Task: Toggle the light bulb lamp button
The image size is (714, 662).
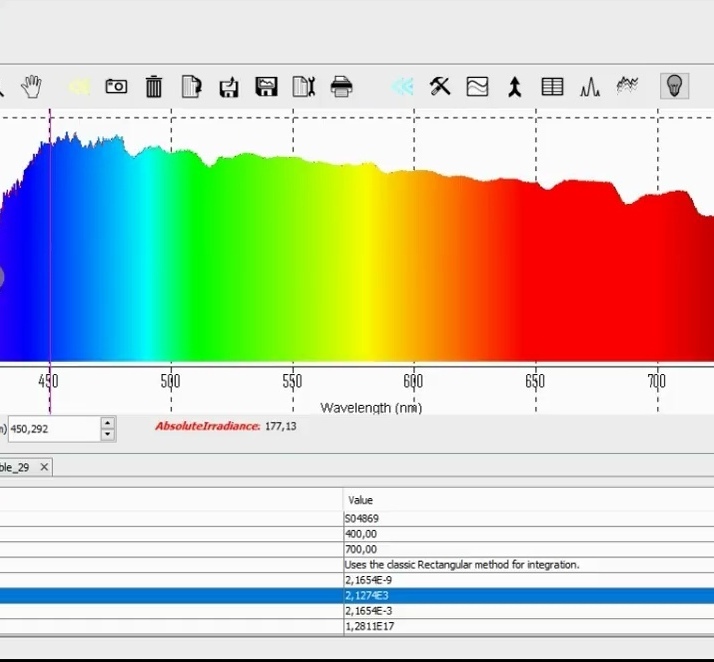Action: click(674, 86)
